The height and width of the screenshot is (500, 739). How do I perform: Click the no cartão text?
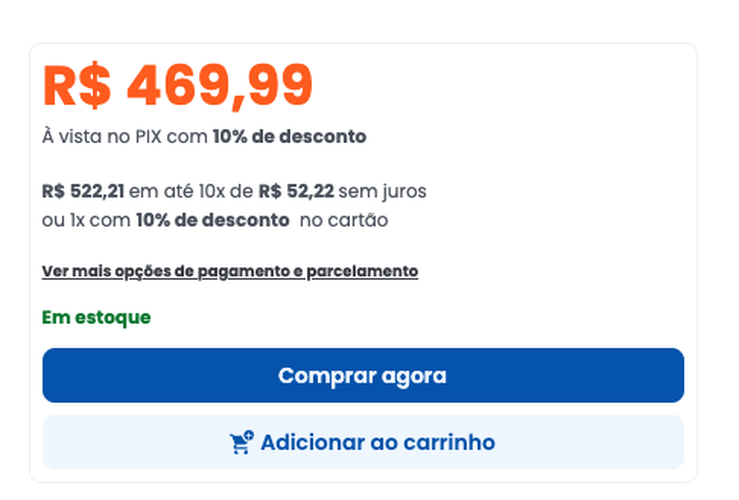click(344, 220)
